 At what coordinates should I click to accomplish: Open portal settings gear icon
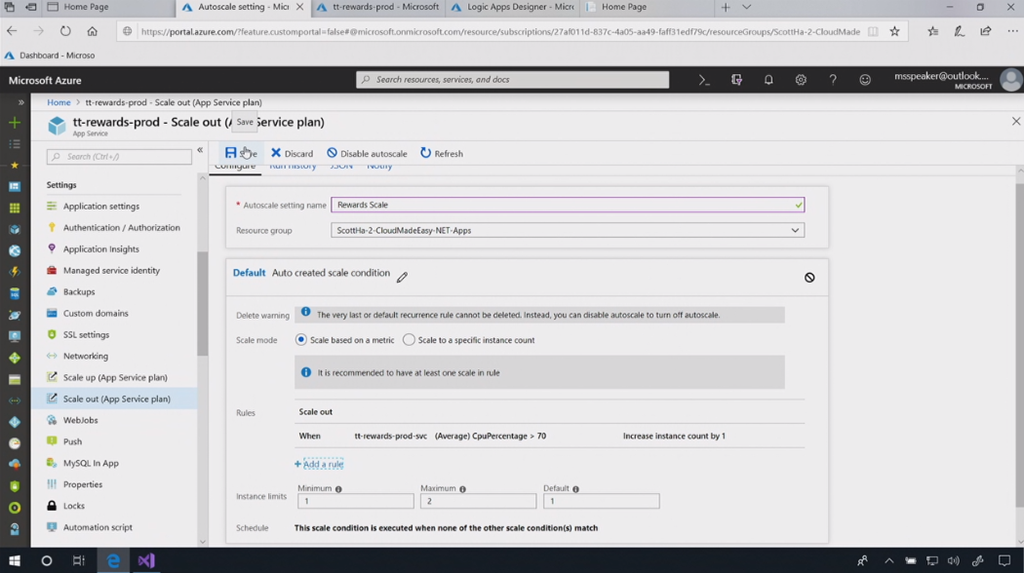pyautogui.click(x=800, y=80)
